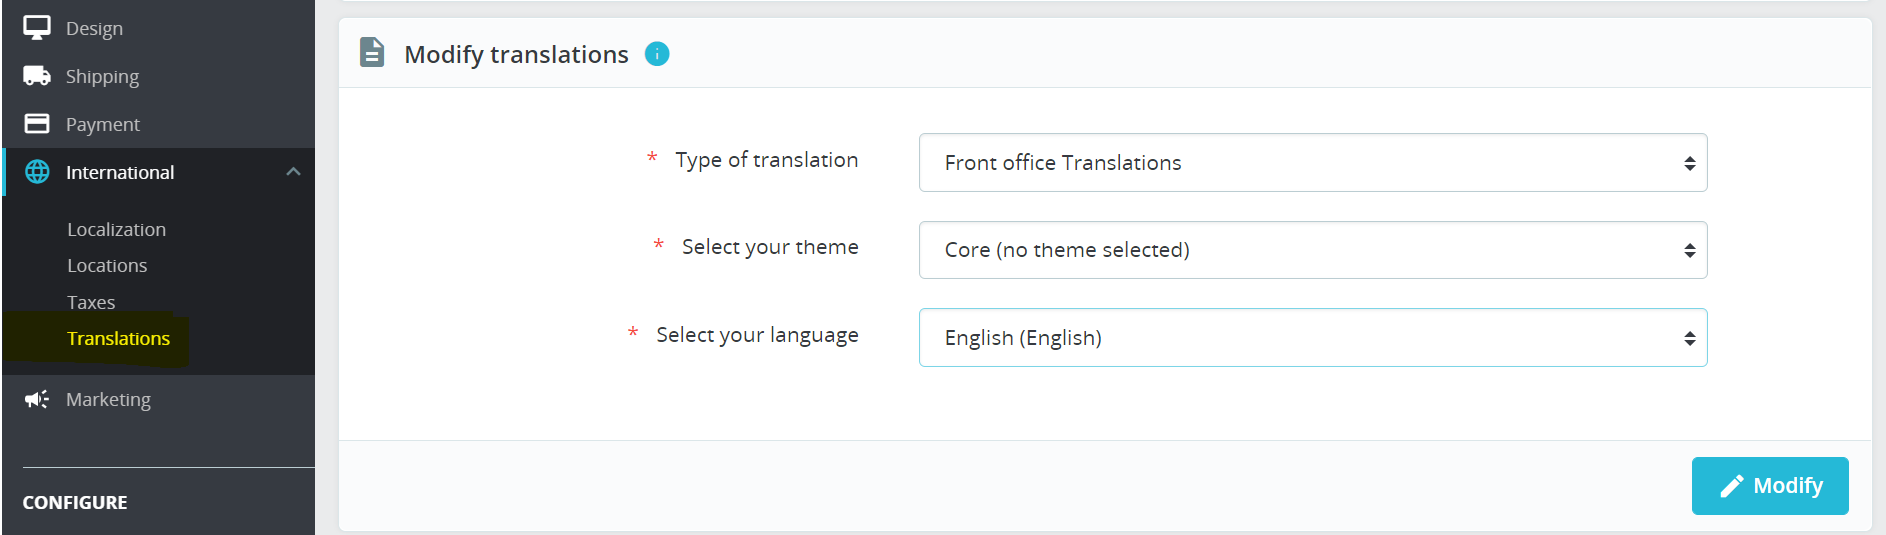Screen dimensions: 1886x535
Task: Click the Payment credit card icon
Action: click(37, 124)
